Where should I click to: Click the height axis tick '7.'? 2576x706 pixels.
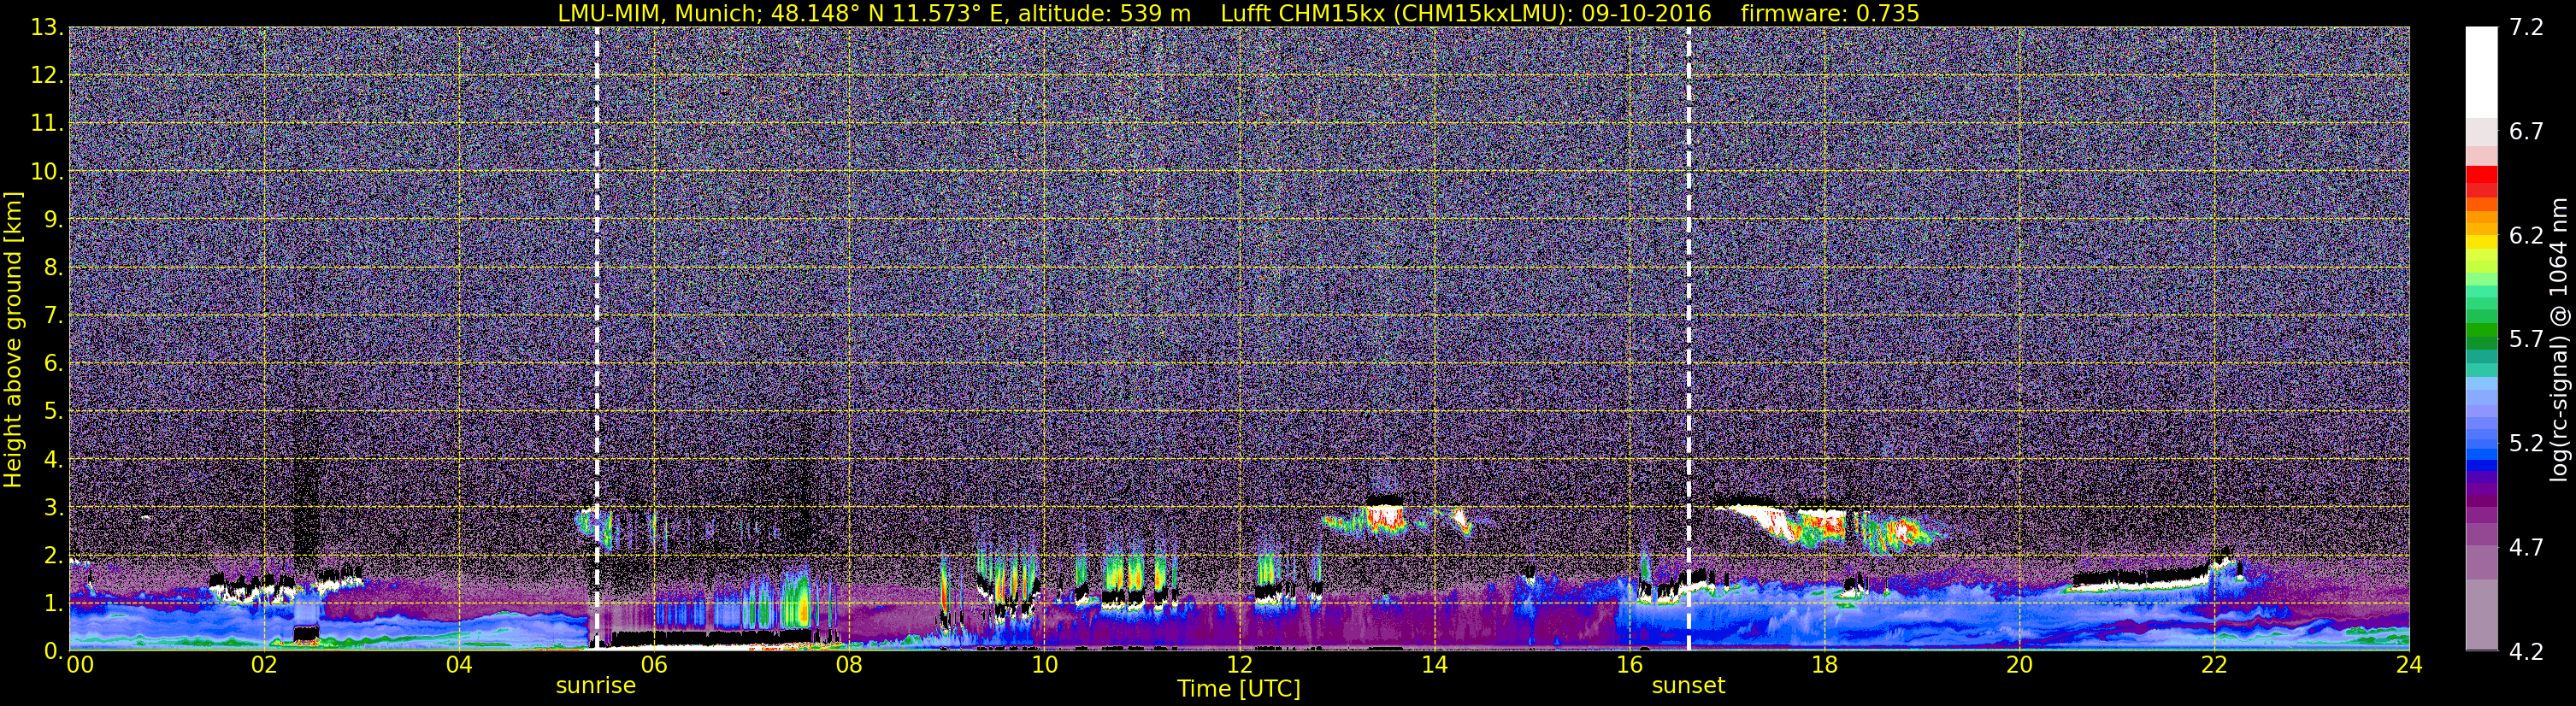(x=54, y=315)
